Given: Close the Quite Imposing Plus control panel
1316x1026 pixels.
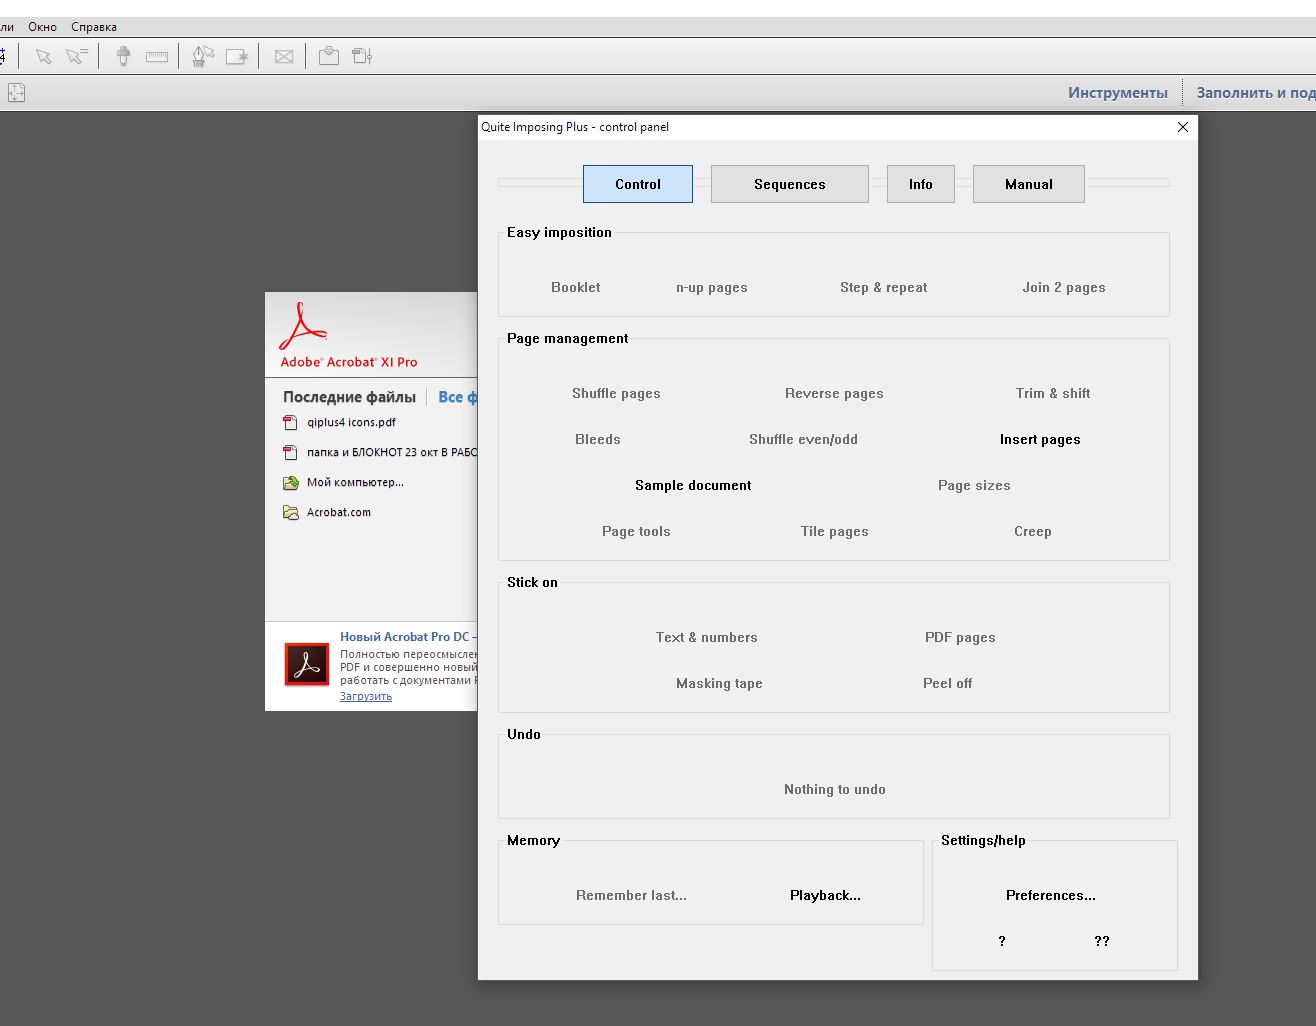Looking at the screenshot, I should (x=1183, y=127).
